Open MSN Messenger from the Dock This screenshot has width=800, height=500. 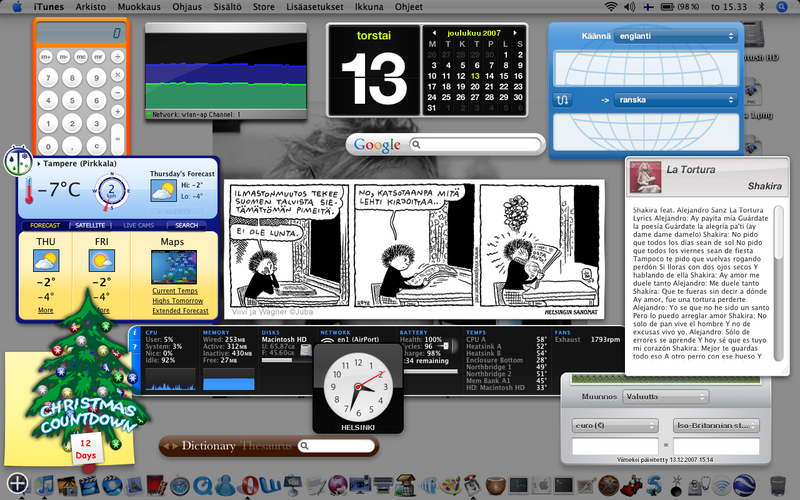225,485
